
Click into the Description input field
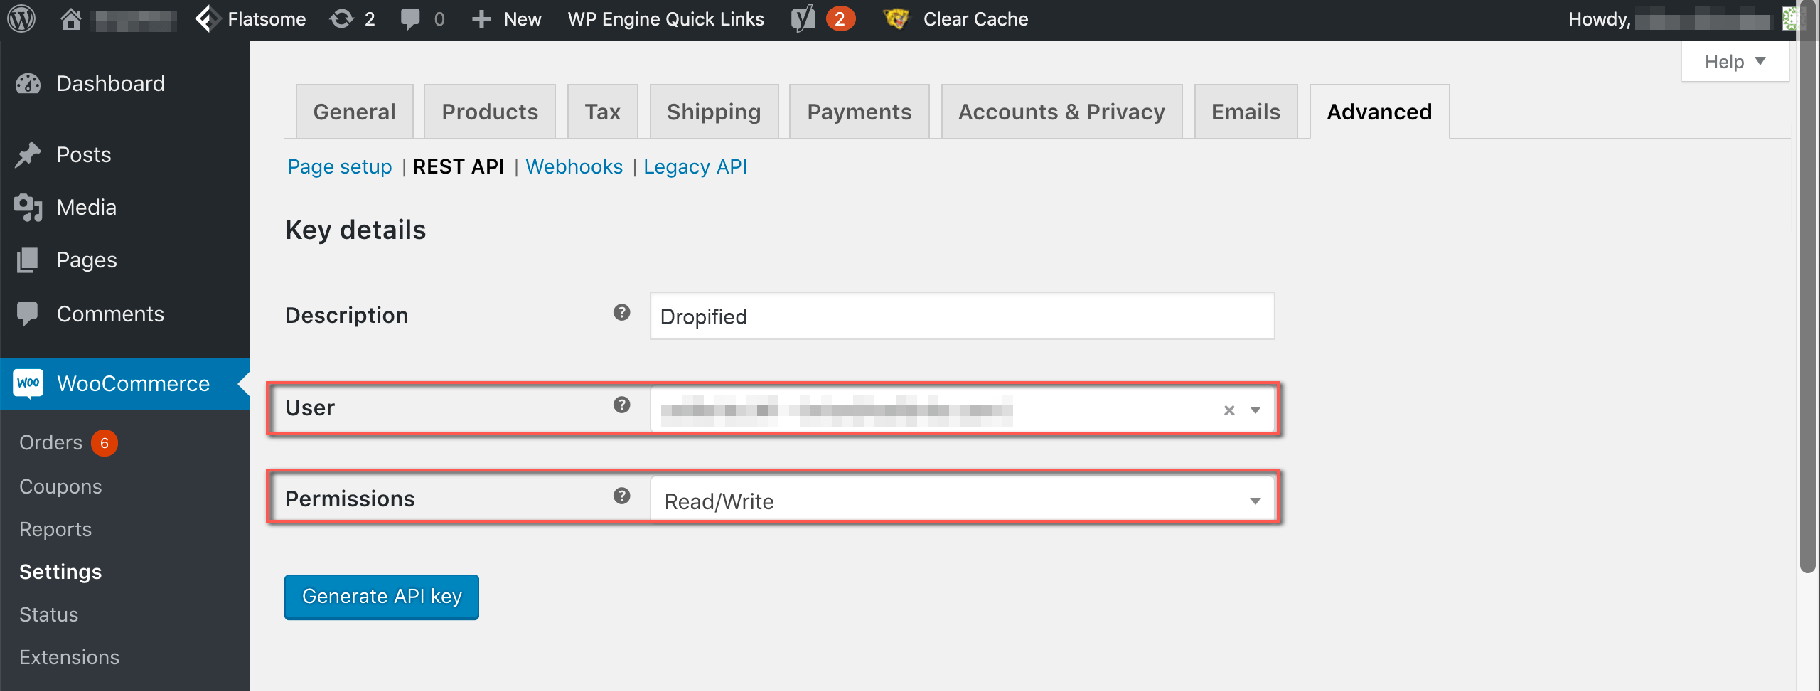click(x=962, y=316)
